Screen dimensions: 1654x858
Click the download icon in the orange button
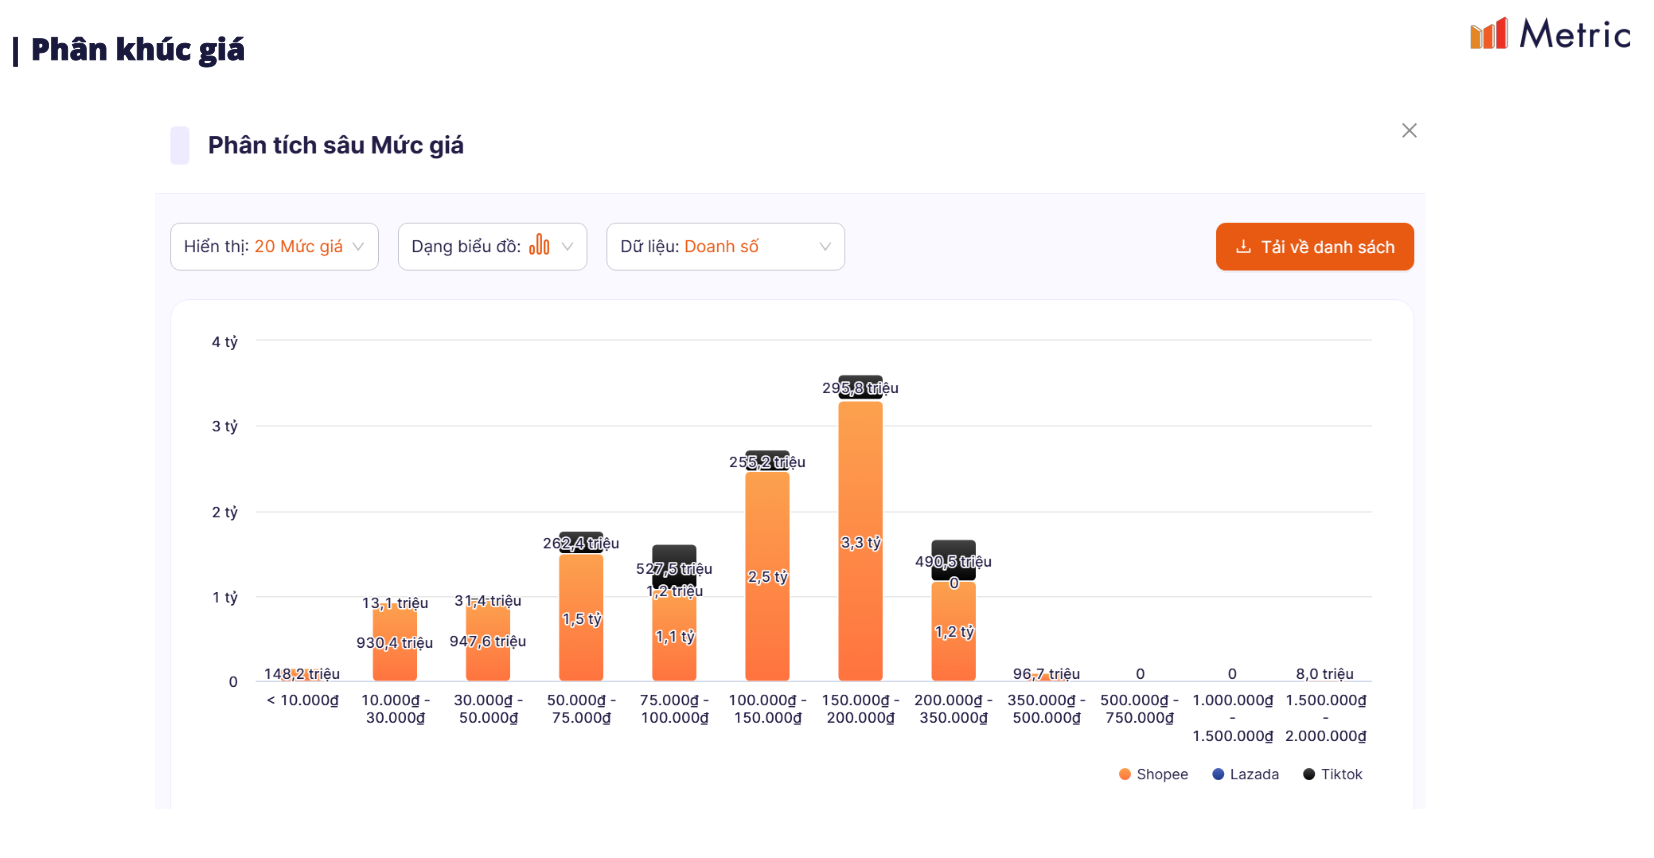pyautogui.click(x=1243, y=247)
